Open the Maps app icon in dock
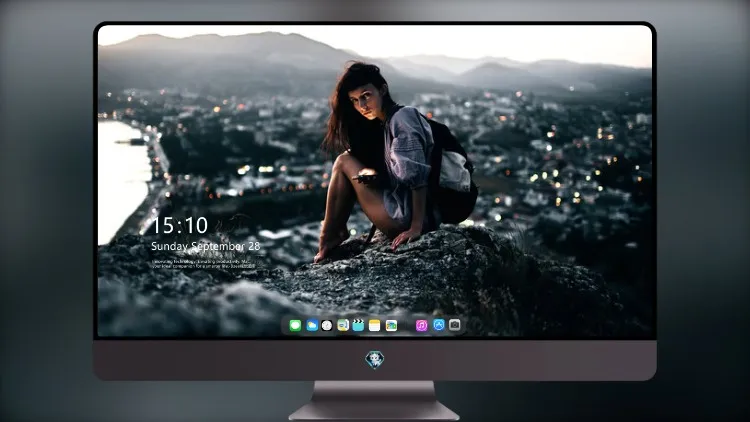Screen dimensions: 750x422 tap(342, 325)
